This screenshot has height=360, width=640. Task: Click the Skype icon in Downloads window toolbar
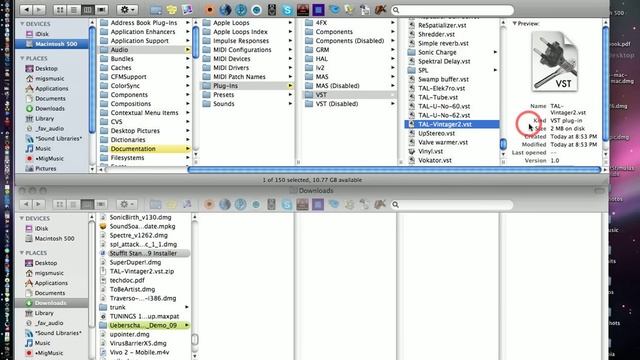click(287, 204)
